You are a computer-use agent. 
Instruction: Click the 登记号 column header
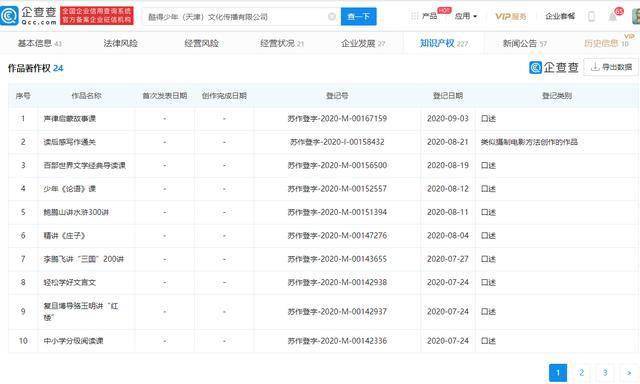tap(337, 95)
